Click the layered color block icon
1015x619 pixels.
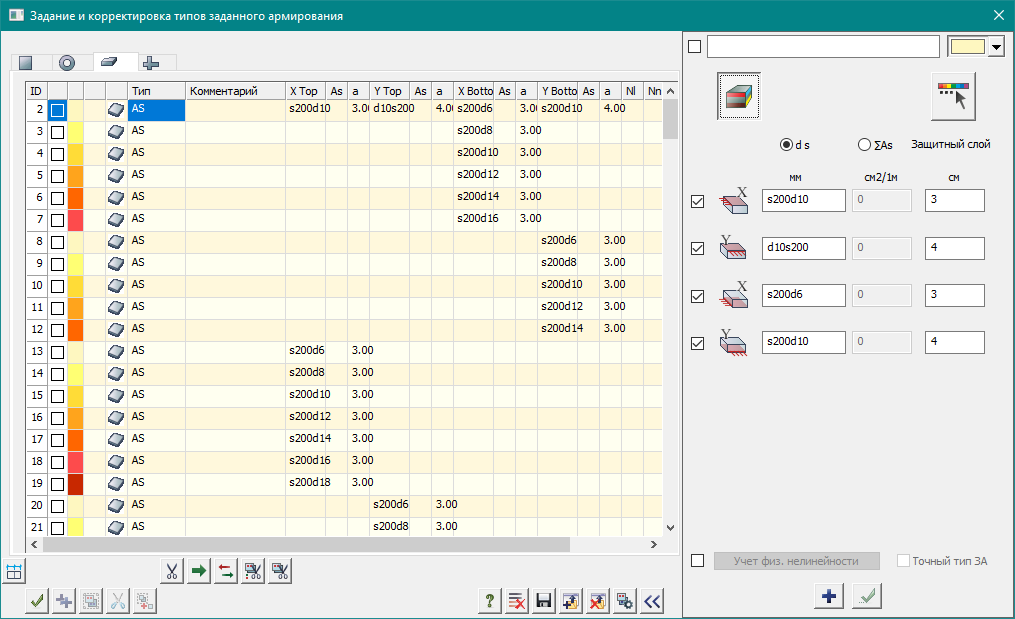click(739, 96)
